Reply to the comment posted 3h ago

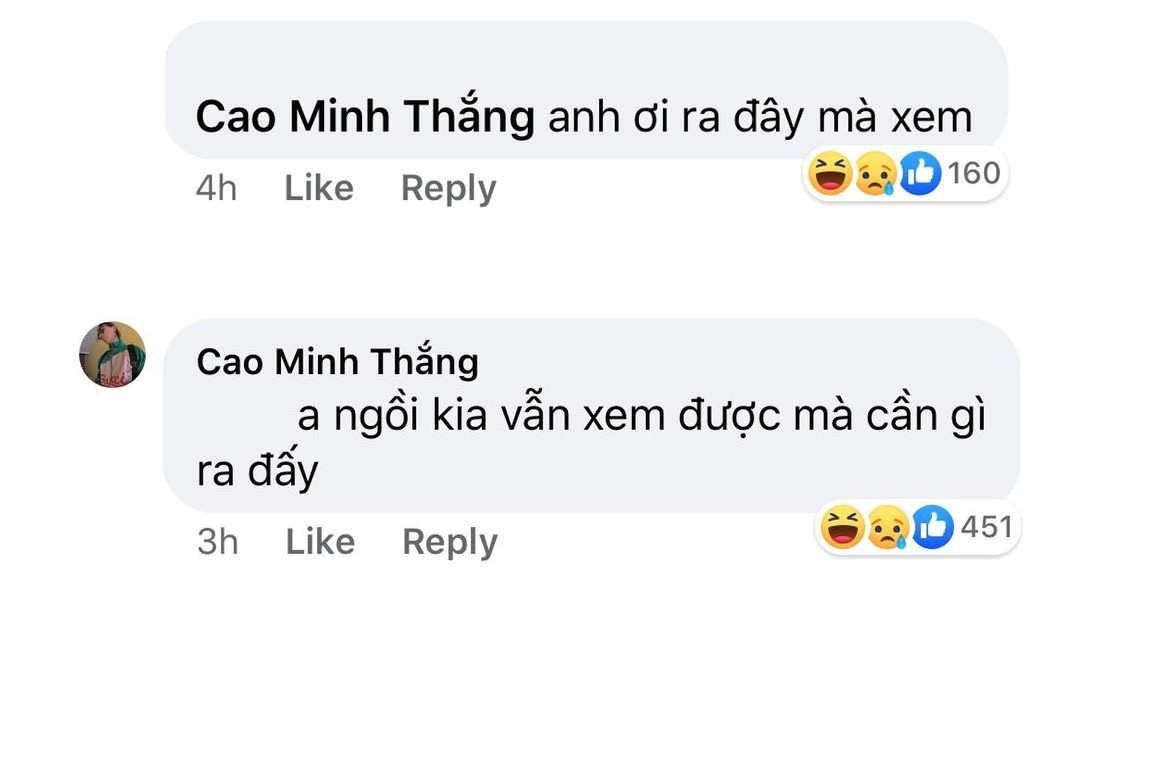pyautogui.click(x=450, y=543)
